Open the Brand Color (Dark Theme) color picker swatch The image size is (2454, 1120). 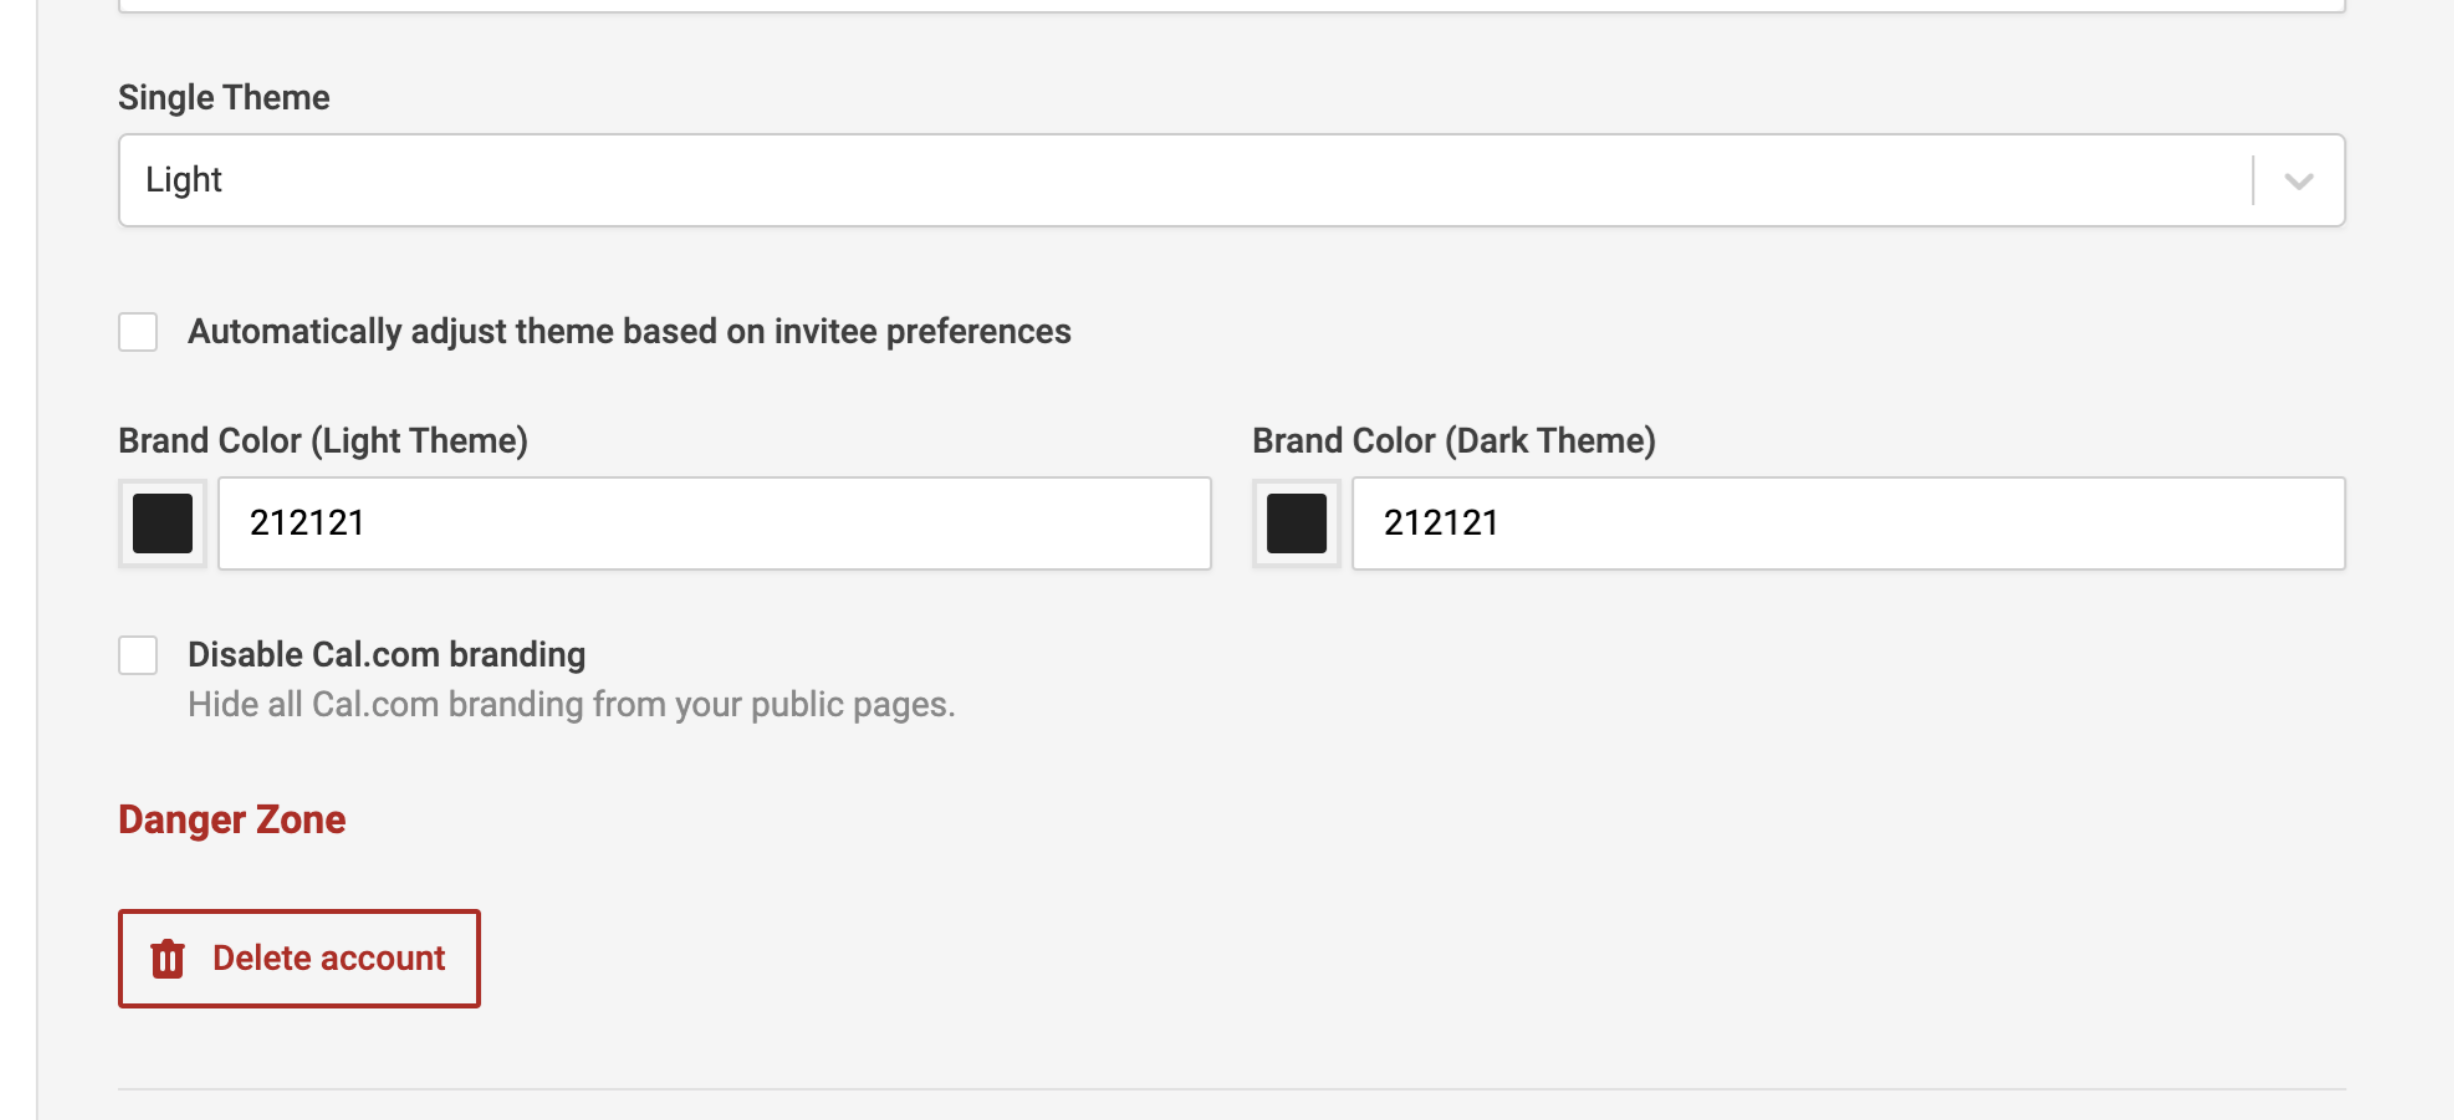pyautogui.click(x=1295, y=524)
